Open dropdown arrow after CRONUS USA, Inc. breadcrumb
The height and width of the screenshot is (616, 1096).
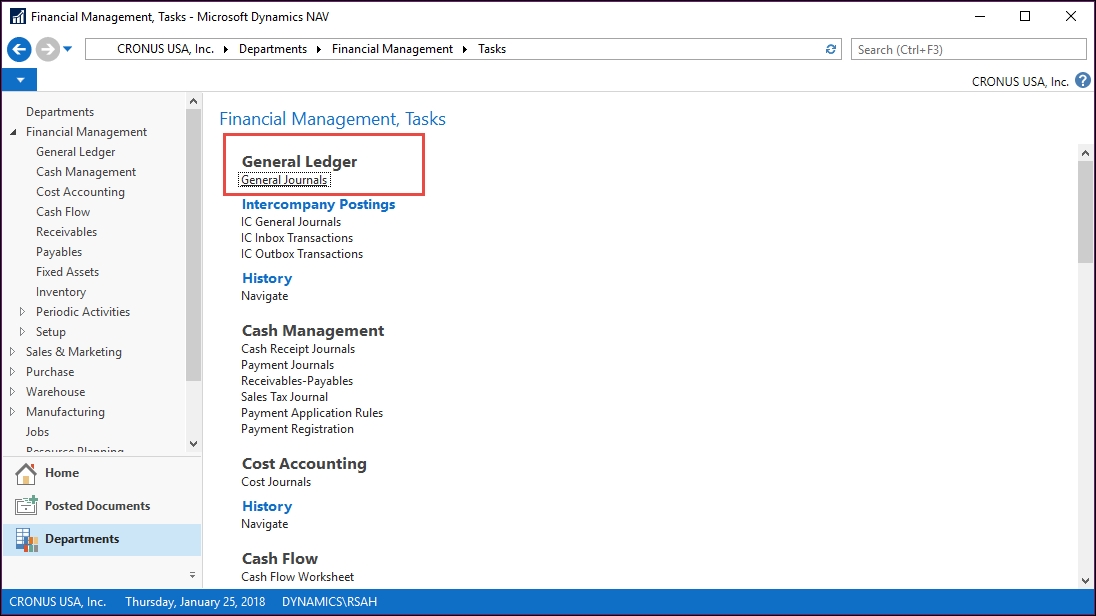click(x=226, y=49)
